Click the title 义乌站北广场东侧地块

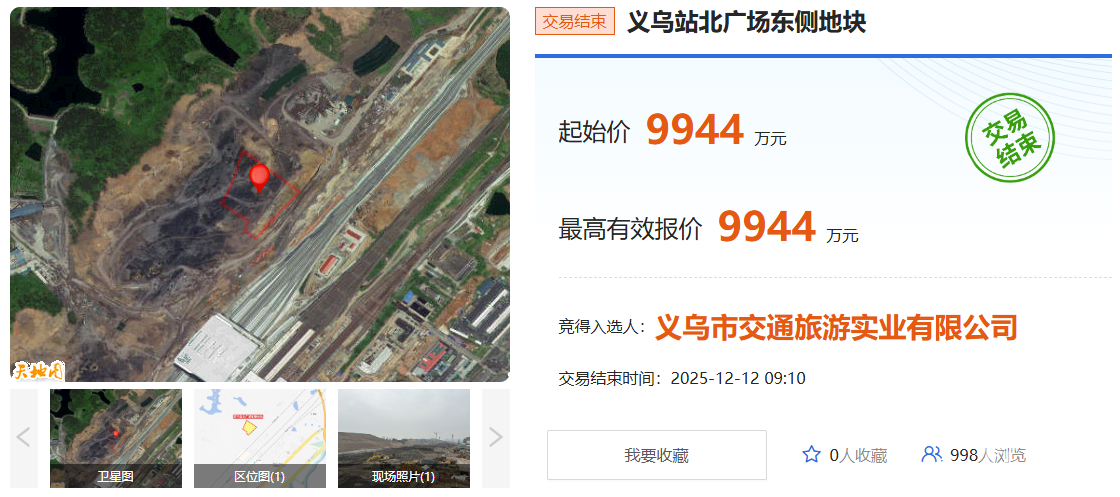tap(746, 22)
